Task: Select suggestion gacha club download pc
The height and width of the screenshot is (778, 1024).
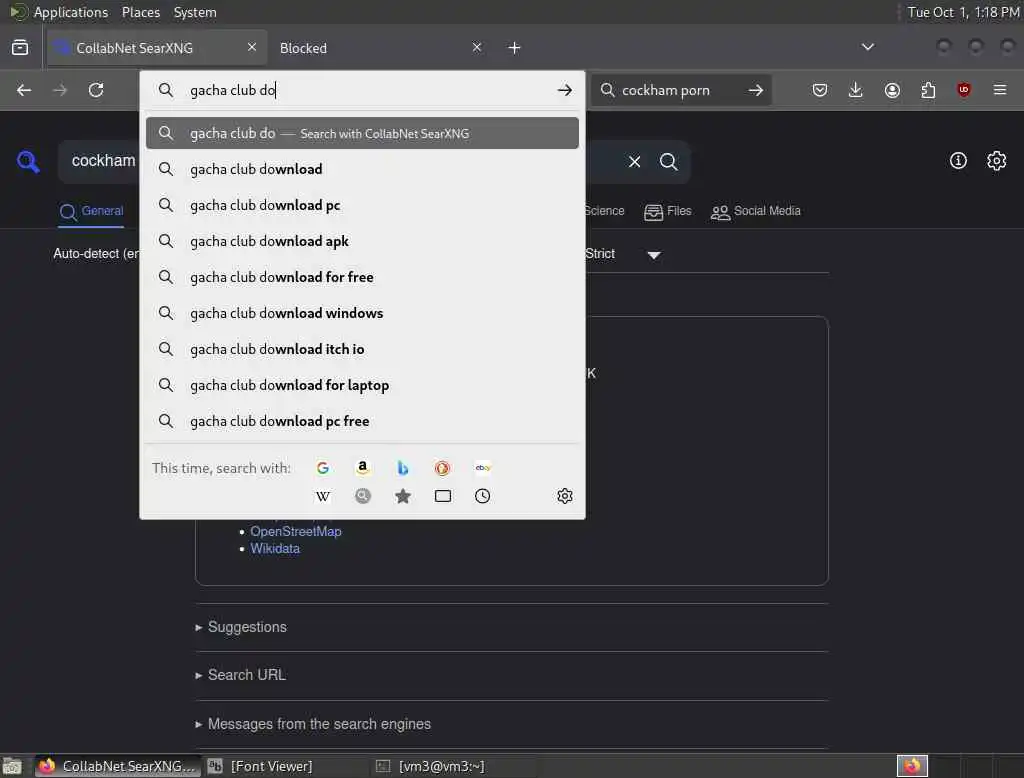Action: tap(362, 205)
